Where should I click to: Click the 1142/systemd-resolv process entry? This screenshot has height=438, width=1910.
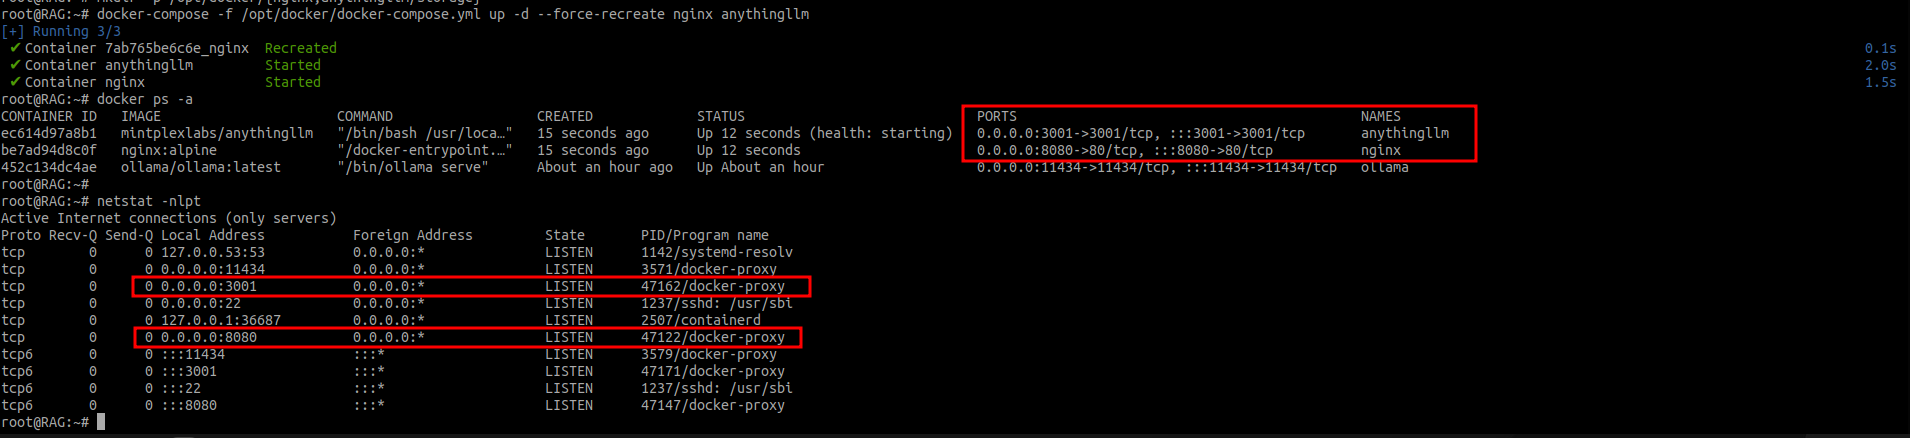pyautogui.click(x=717, y=252)
